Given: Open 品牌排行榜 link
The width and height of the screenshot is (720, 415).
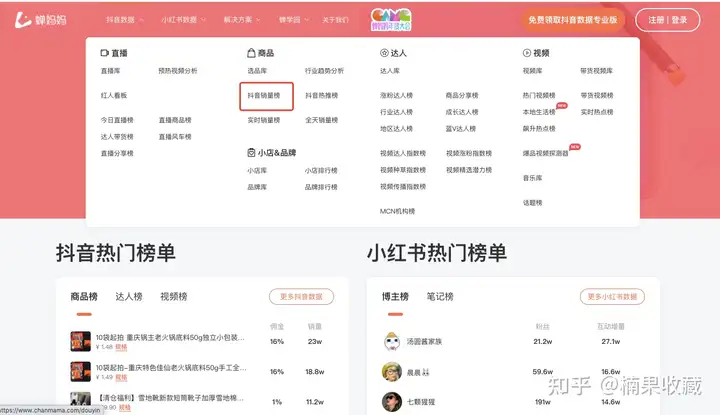Looking at the screenshot, I should (x=321, y=187).
